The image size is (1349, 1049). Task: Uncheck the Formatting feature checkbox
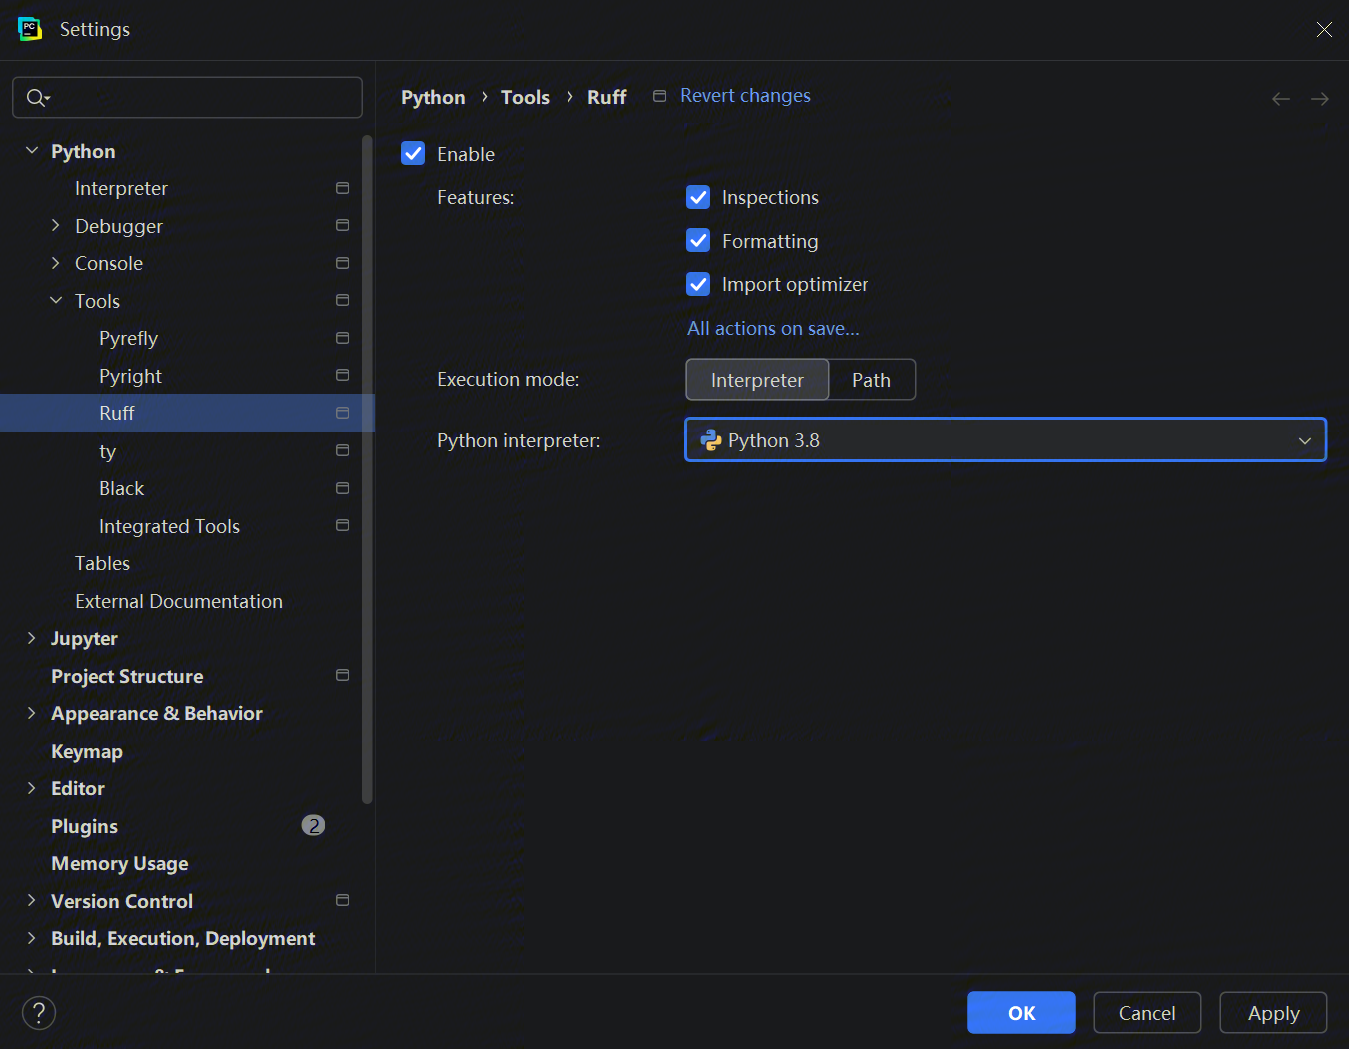(x=698, y=240)
